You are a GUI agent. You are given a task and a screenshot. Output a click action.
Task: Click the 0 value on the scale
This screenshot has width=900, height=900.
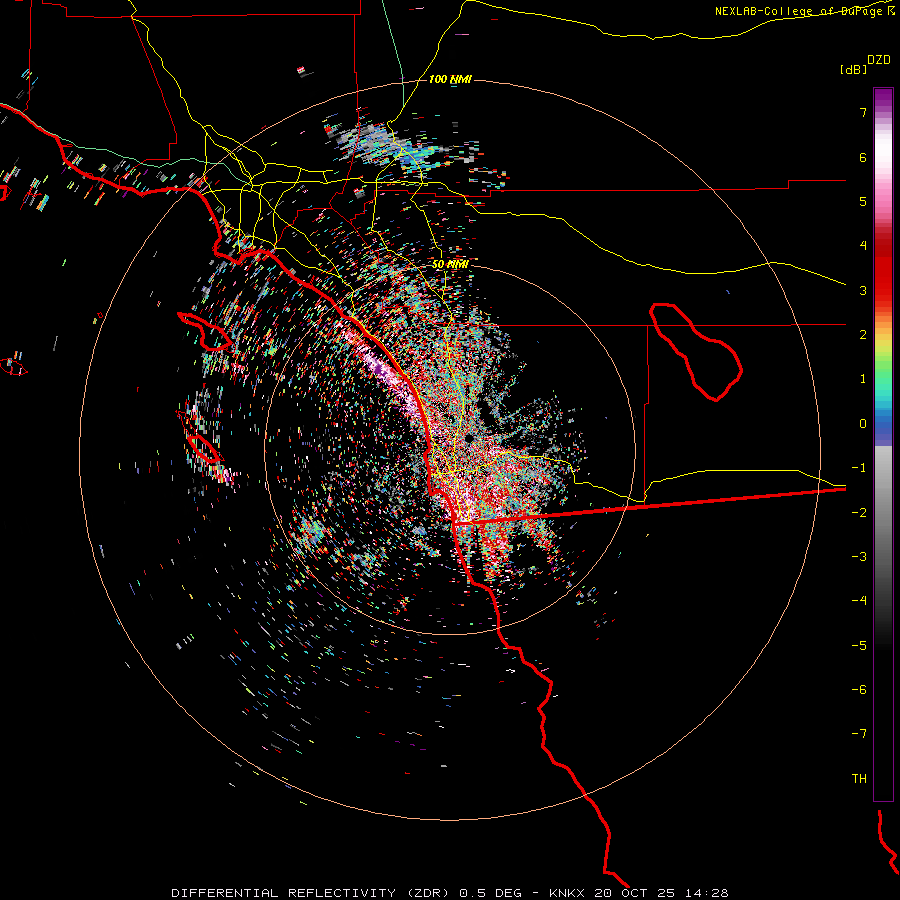(863, 424)
